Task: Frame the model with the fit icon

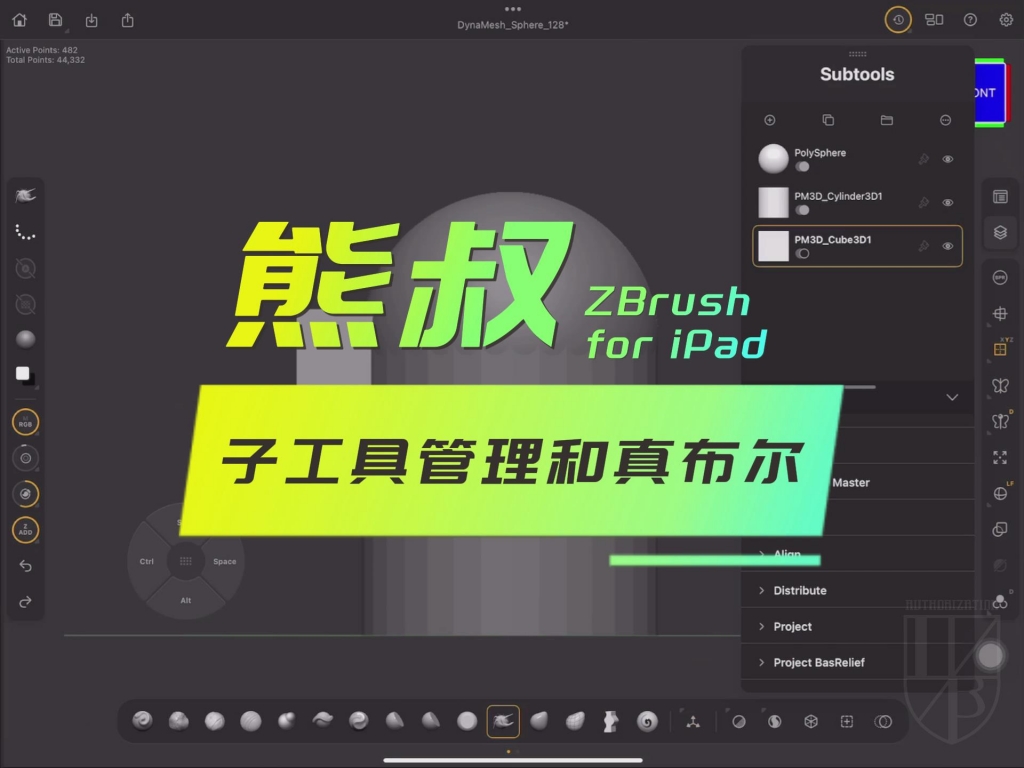Action: pos(1000,457)
